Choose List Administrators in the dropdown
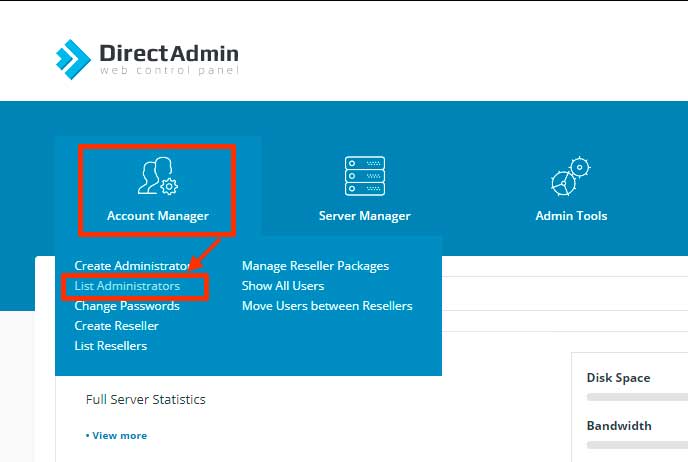The height and width of the screenshot is (462, 688). (x=127, y=286)
